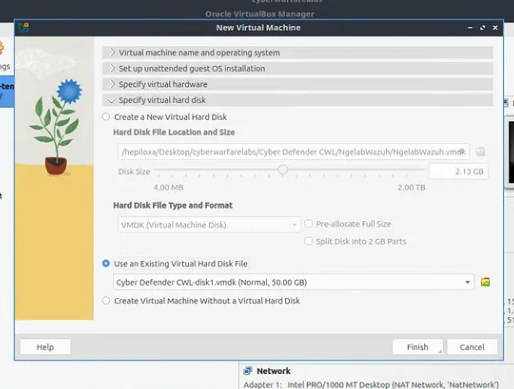514x389 pixels.
Task: Click the Network section icon in VirtualBox Manager
Action: tap(248, 371)
